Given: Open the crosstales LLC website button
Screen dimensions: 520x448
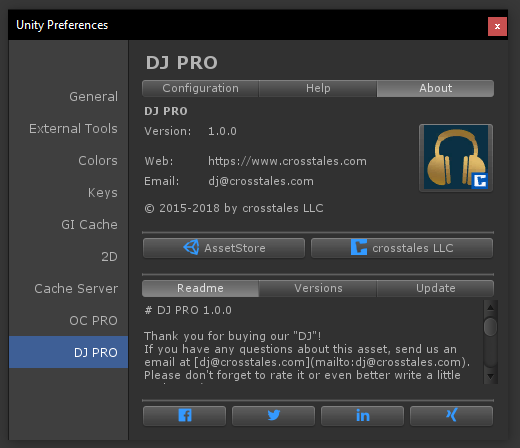Looking at the screenshot, I should 402,248.
